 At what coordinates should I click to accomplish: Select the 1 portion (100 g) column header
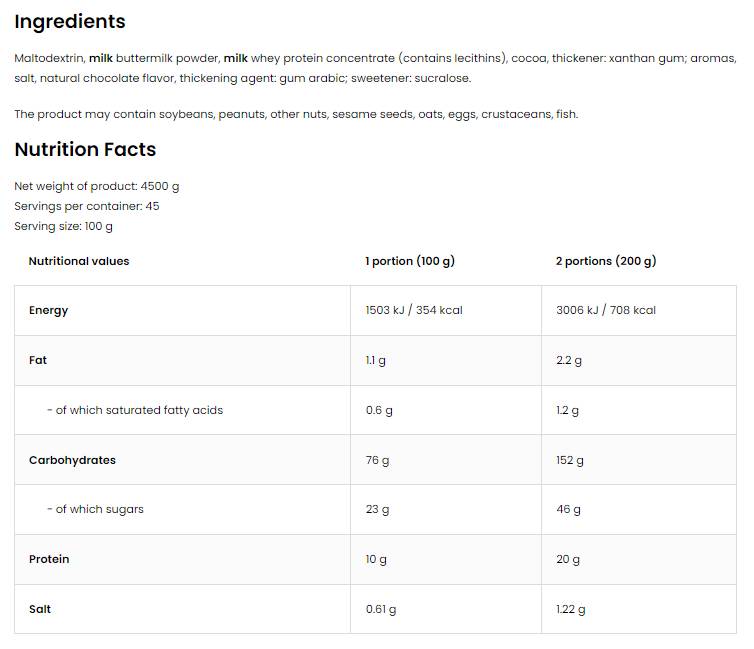click(x=410, y=261)
